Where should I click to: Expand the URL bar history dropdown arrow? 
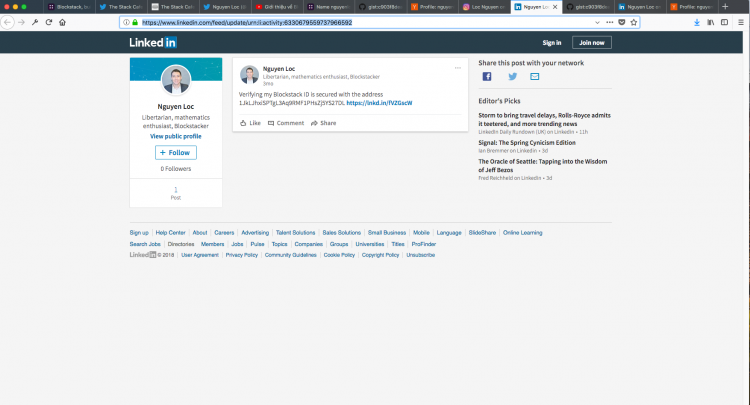(597, 22)
